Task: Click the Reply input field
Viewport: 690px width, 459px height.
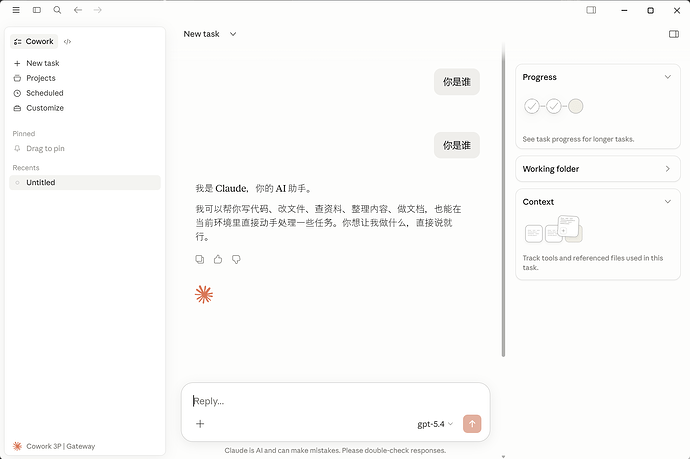Action: click(335, 401)
